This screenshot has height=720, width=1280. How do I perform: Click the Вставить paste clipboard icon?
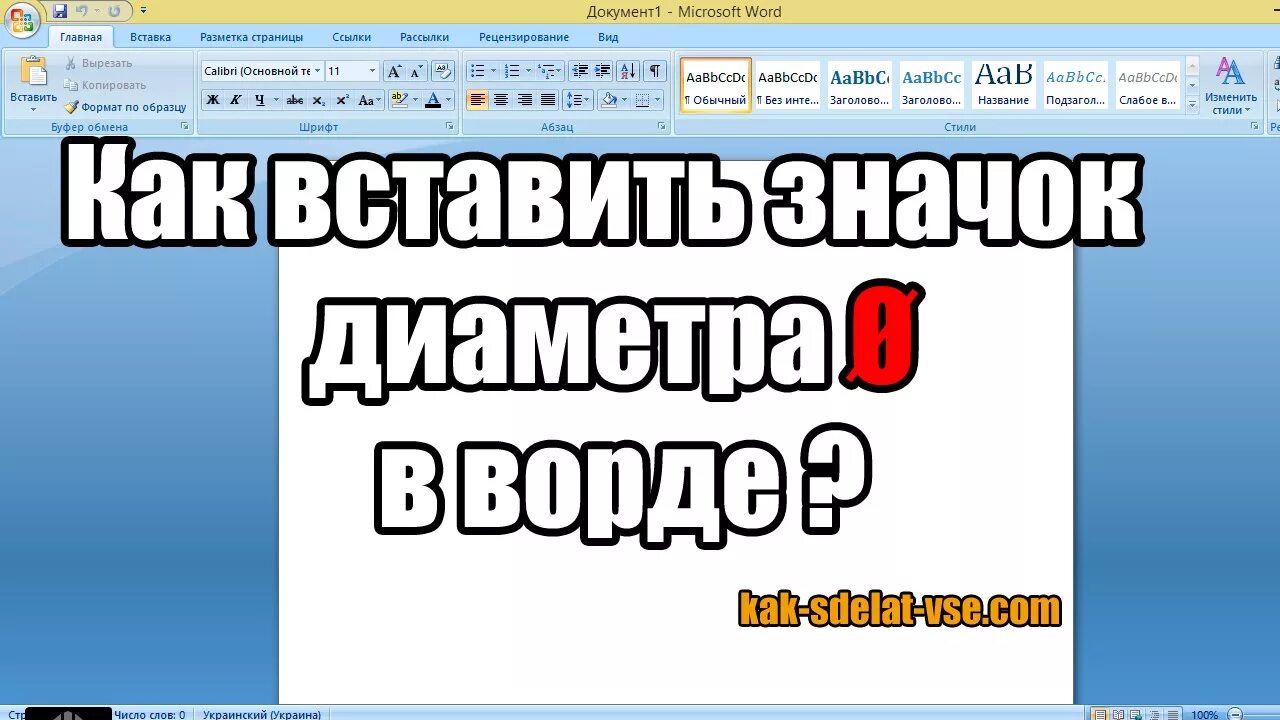[34, 72]
